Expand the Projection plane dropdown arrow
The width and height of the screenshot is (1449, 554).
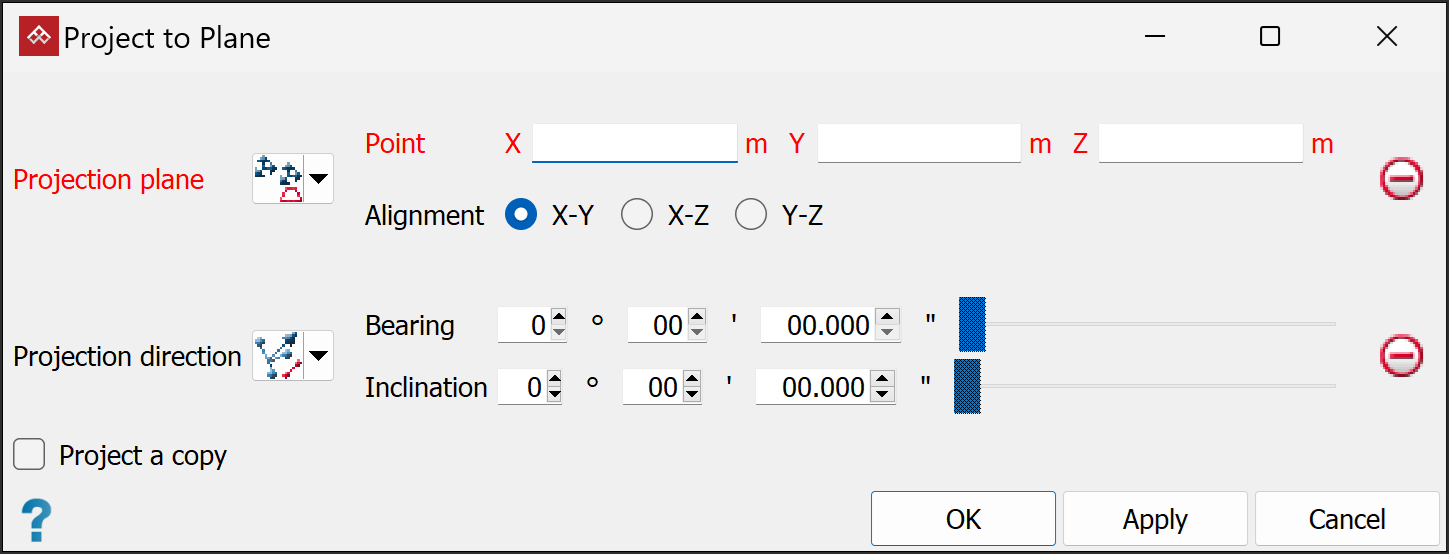tap(319, 179)
